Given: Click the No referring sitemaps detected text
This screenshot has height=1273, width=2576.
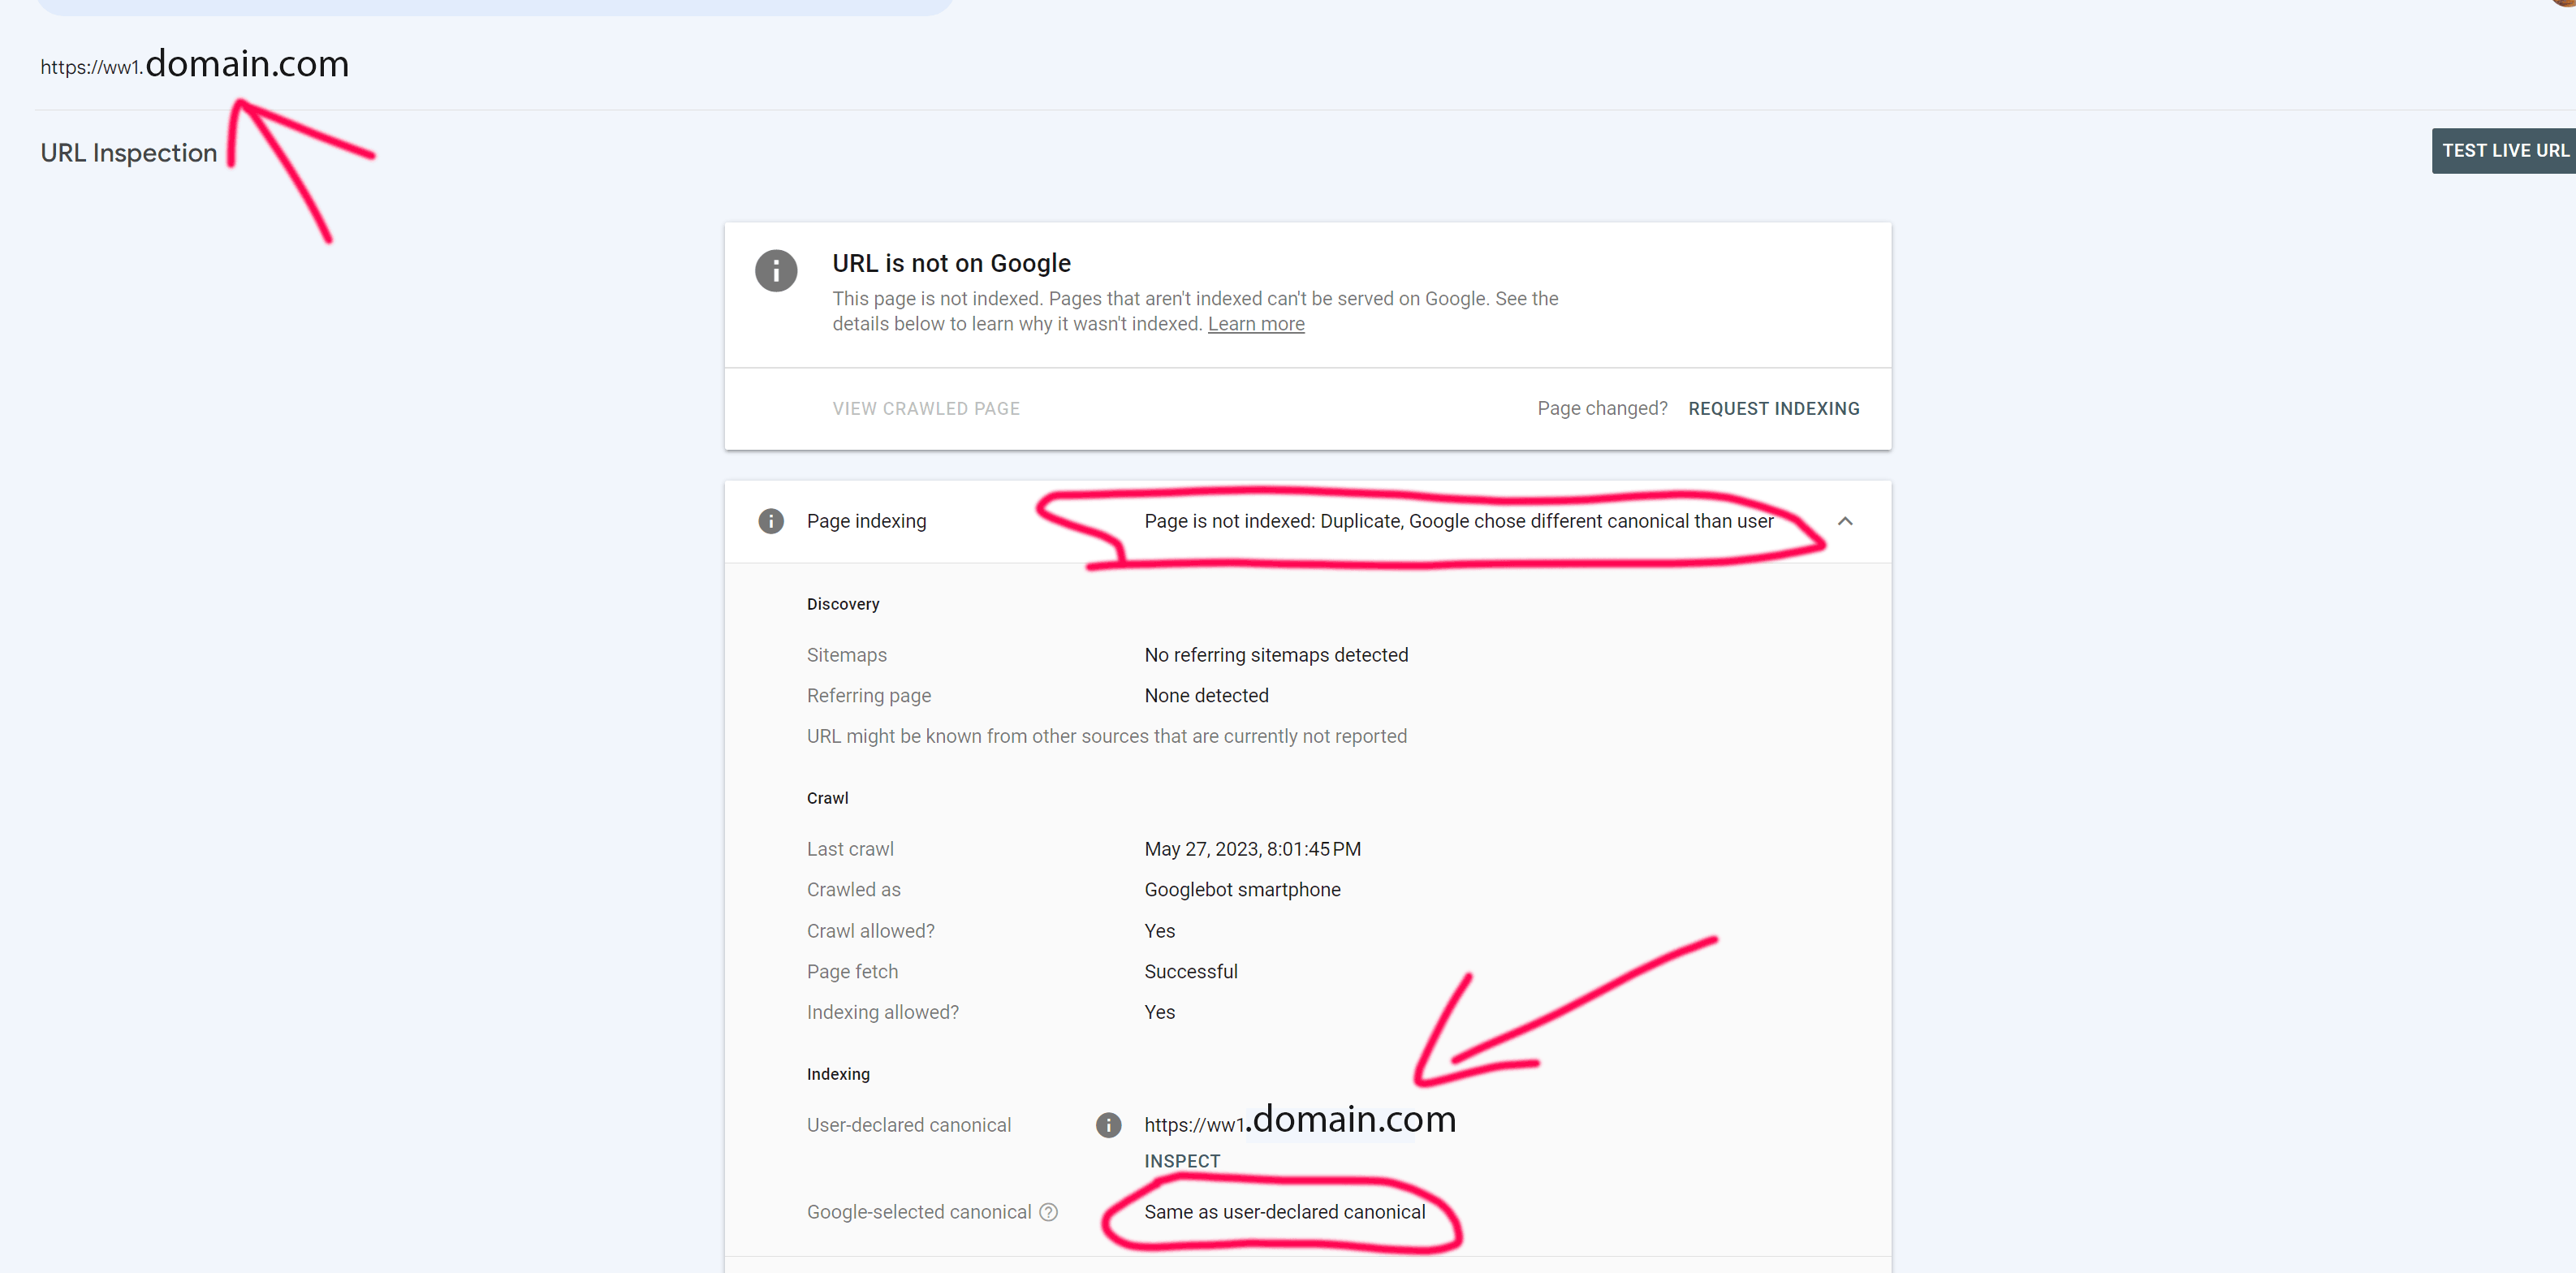Looking at the screenshot, I should (x=1276, y=655).
